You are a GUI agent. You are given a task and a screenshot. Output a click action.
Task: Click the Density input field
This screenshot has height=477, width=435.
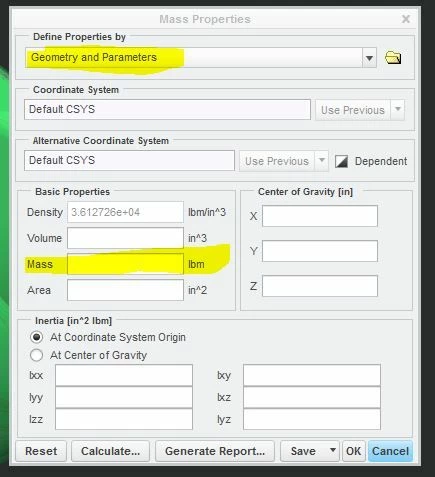coord(125,212)
